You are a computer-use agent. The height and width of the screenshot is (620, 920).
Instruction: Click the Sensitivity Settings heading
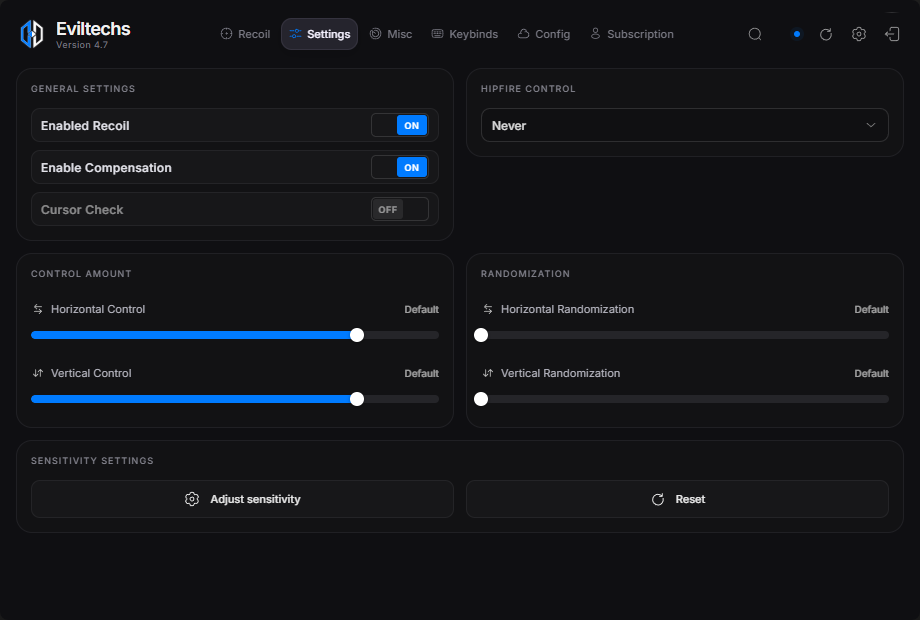click(x=92, y=460)
